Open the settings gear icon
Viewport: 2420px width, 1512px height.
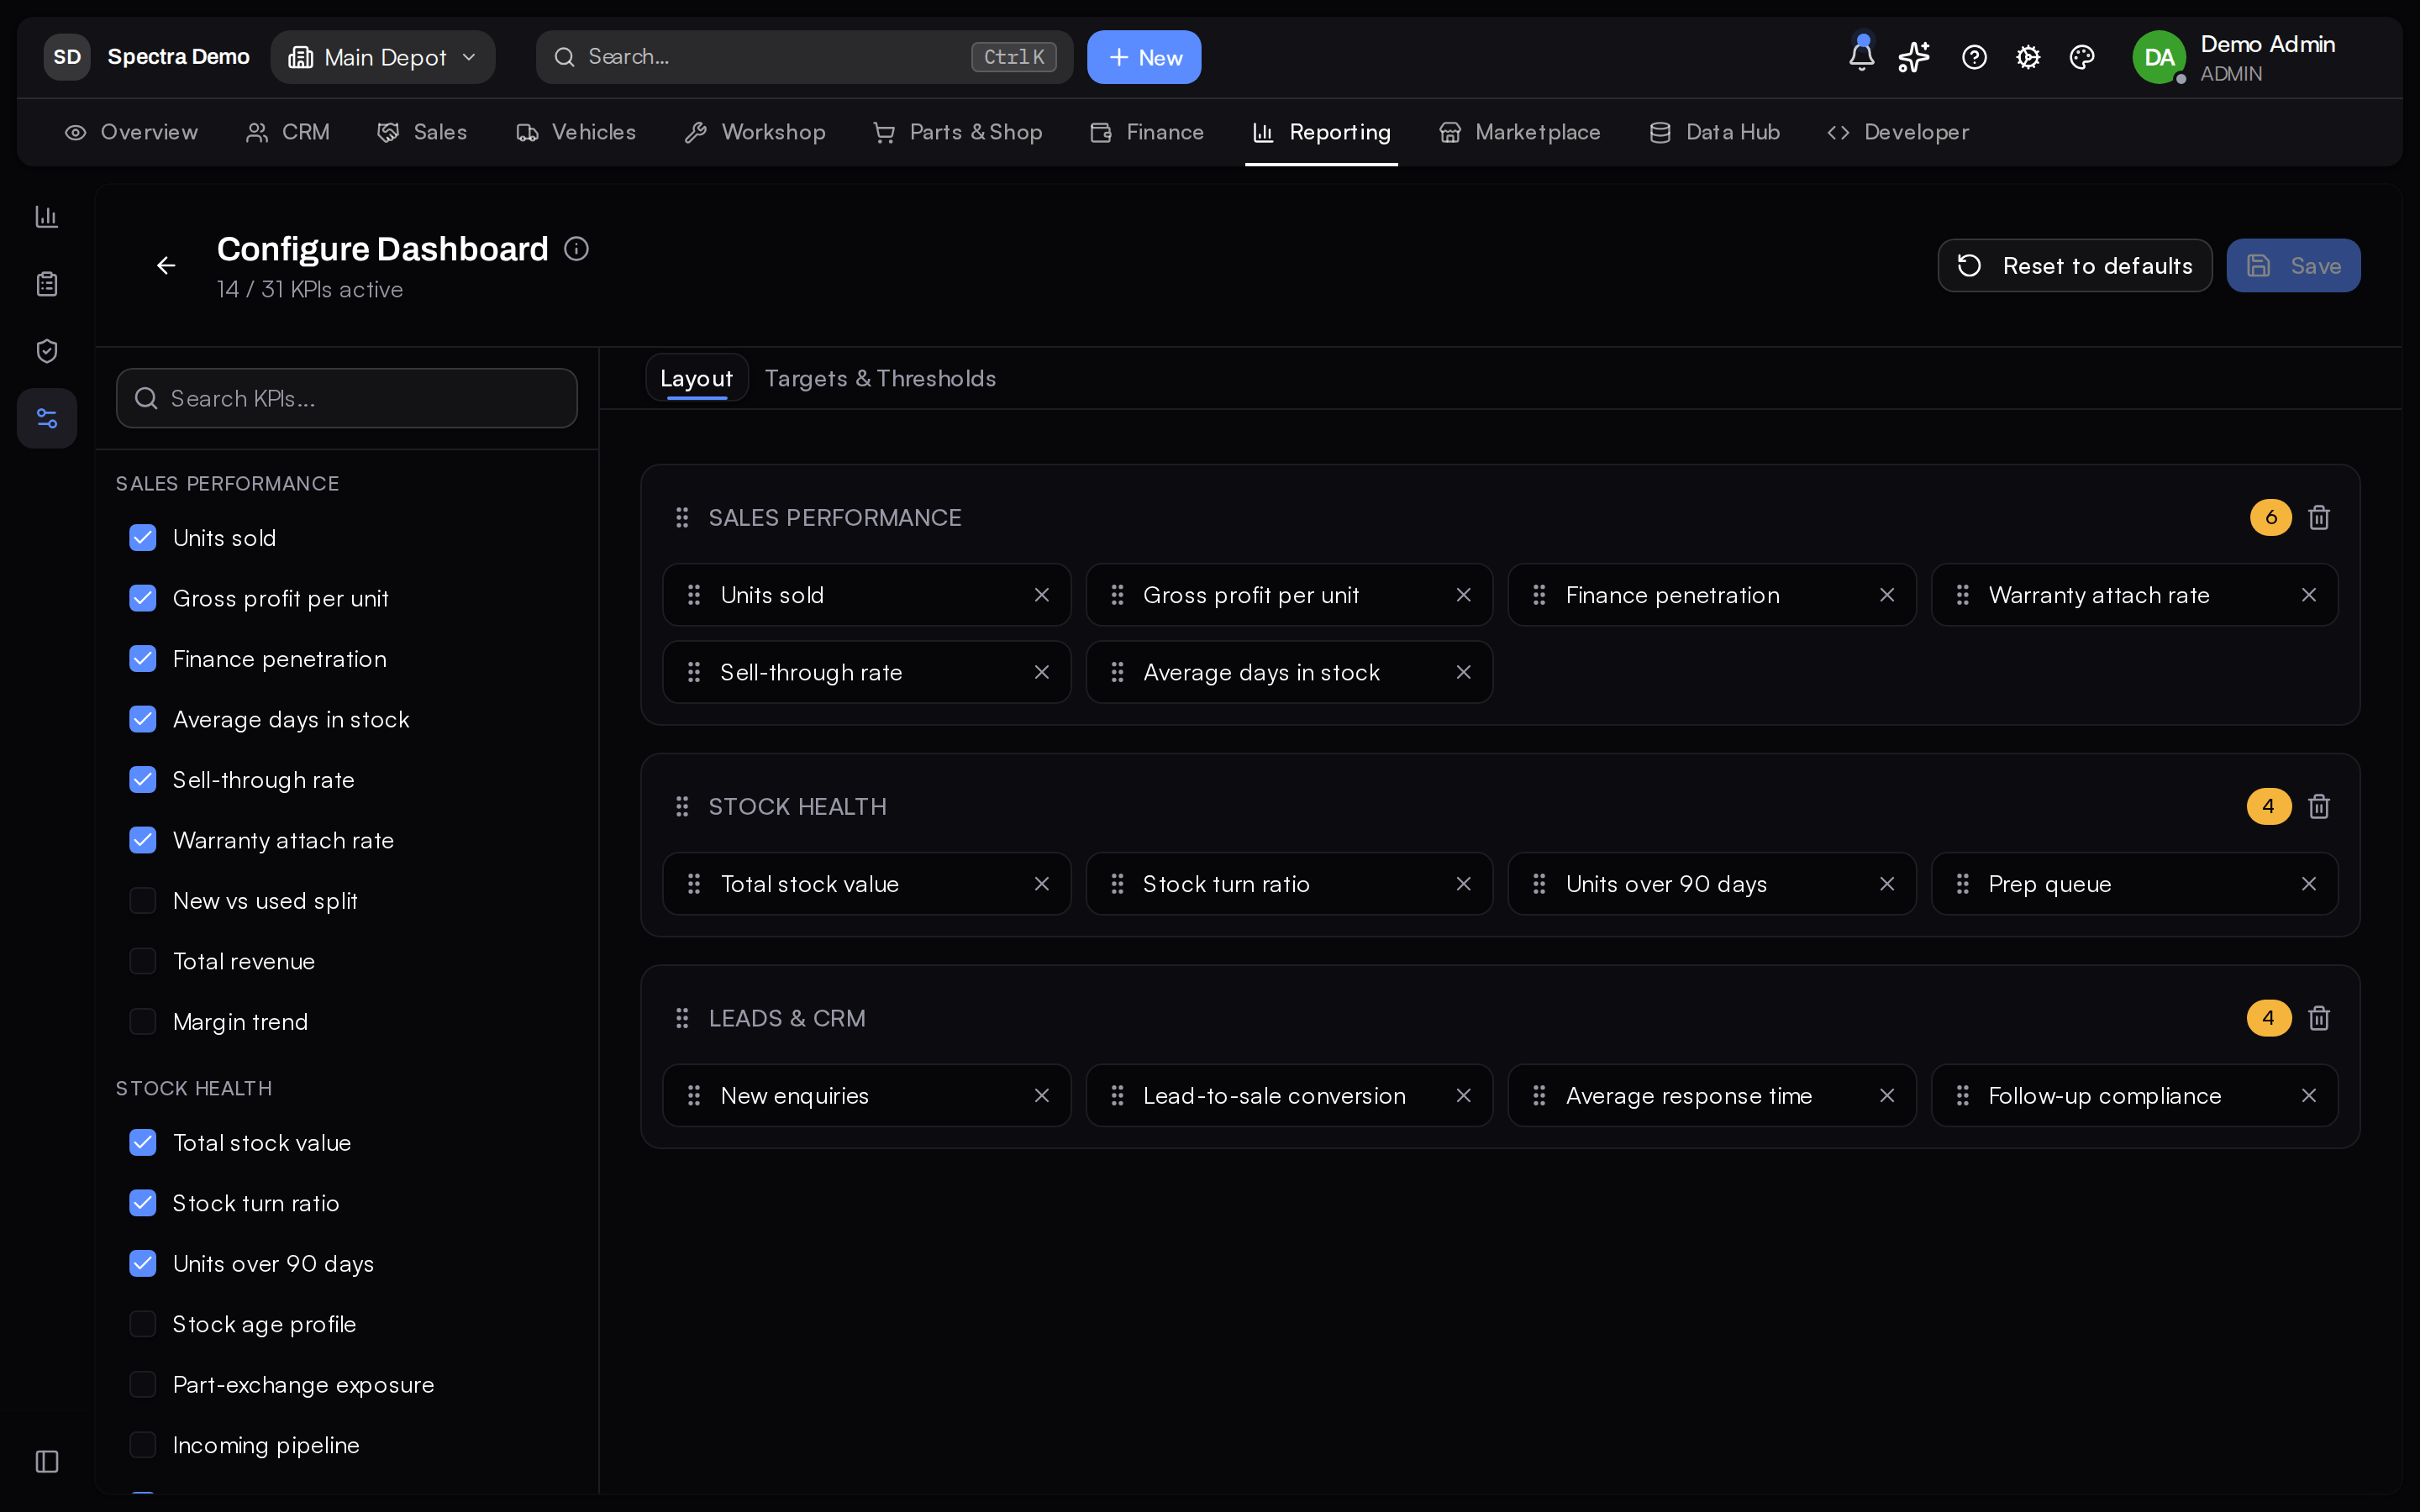pyautogui.click(x=2028, y=57)
